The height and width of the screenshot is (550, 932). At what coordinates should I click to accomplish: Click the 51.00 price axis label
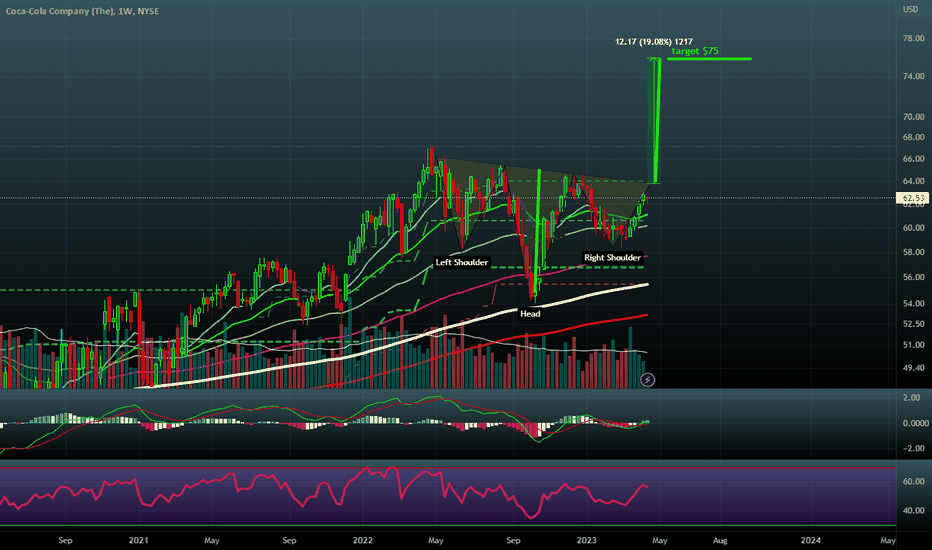tap(914, 345)
